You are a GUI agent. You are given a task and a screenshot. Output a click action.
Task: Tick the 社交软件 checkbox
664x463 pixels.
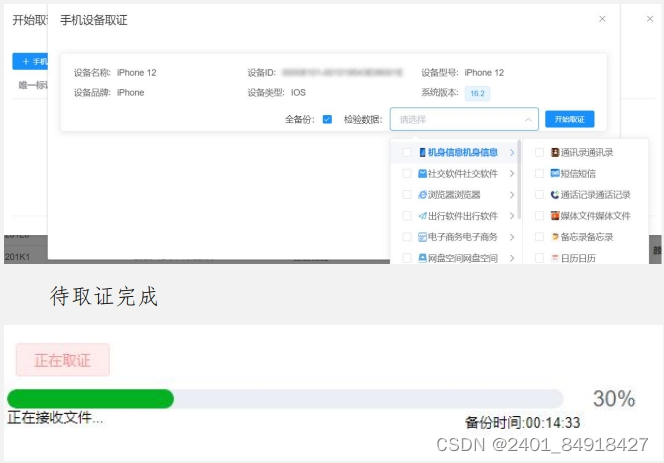click(x=407, y=174)
